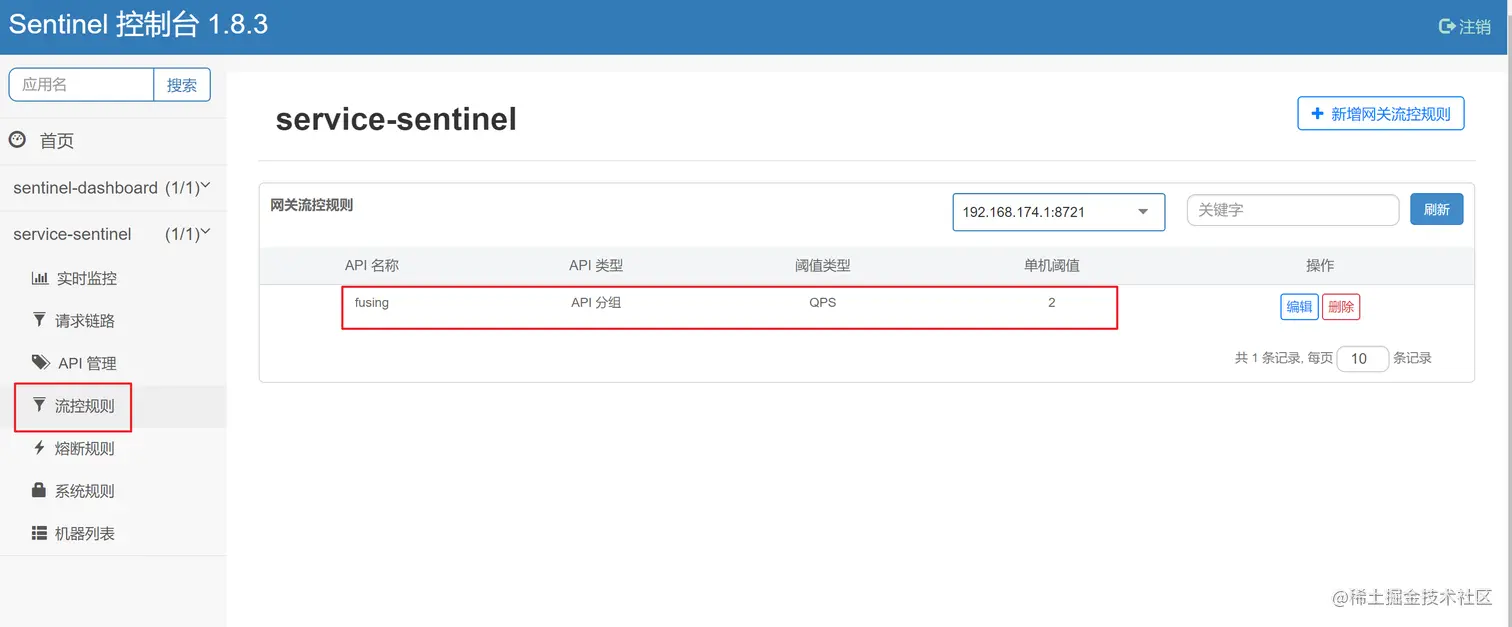
Task: Collapse the service-sentinel app chevron
Action: click(x=205, y=232)
